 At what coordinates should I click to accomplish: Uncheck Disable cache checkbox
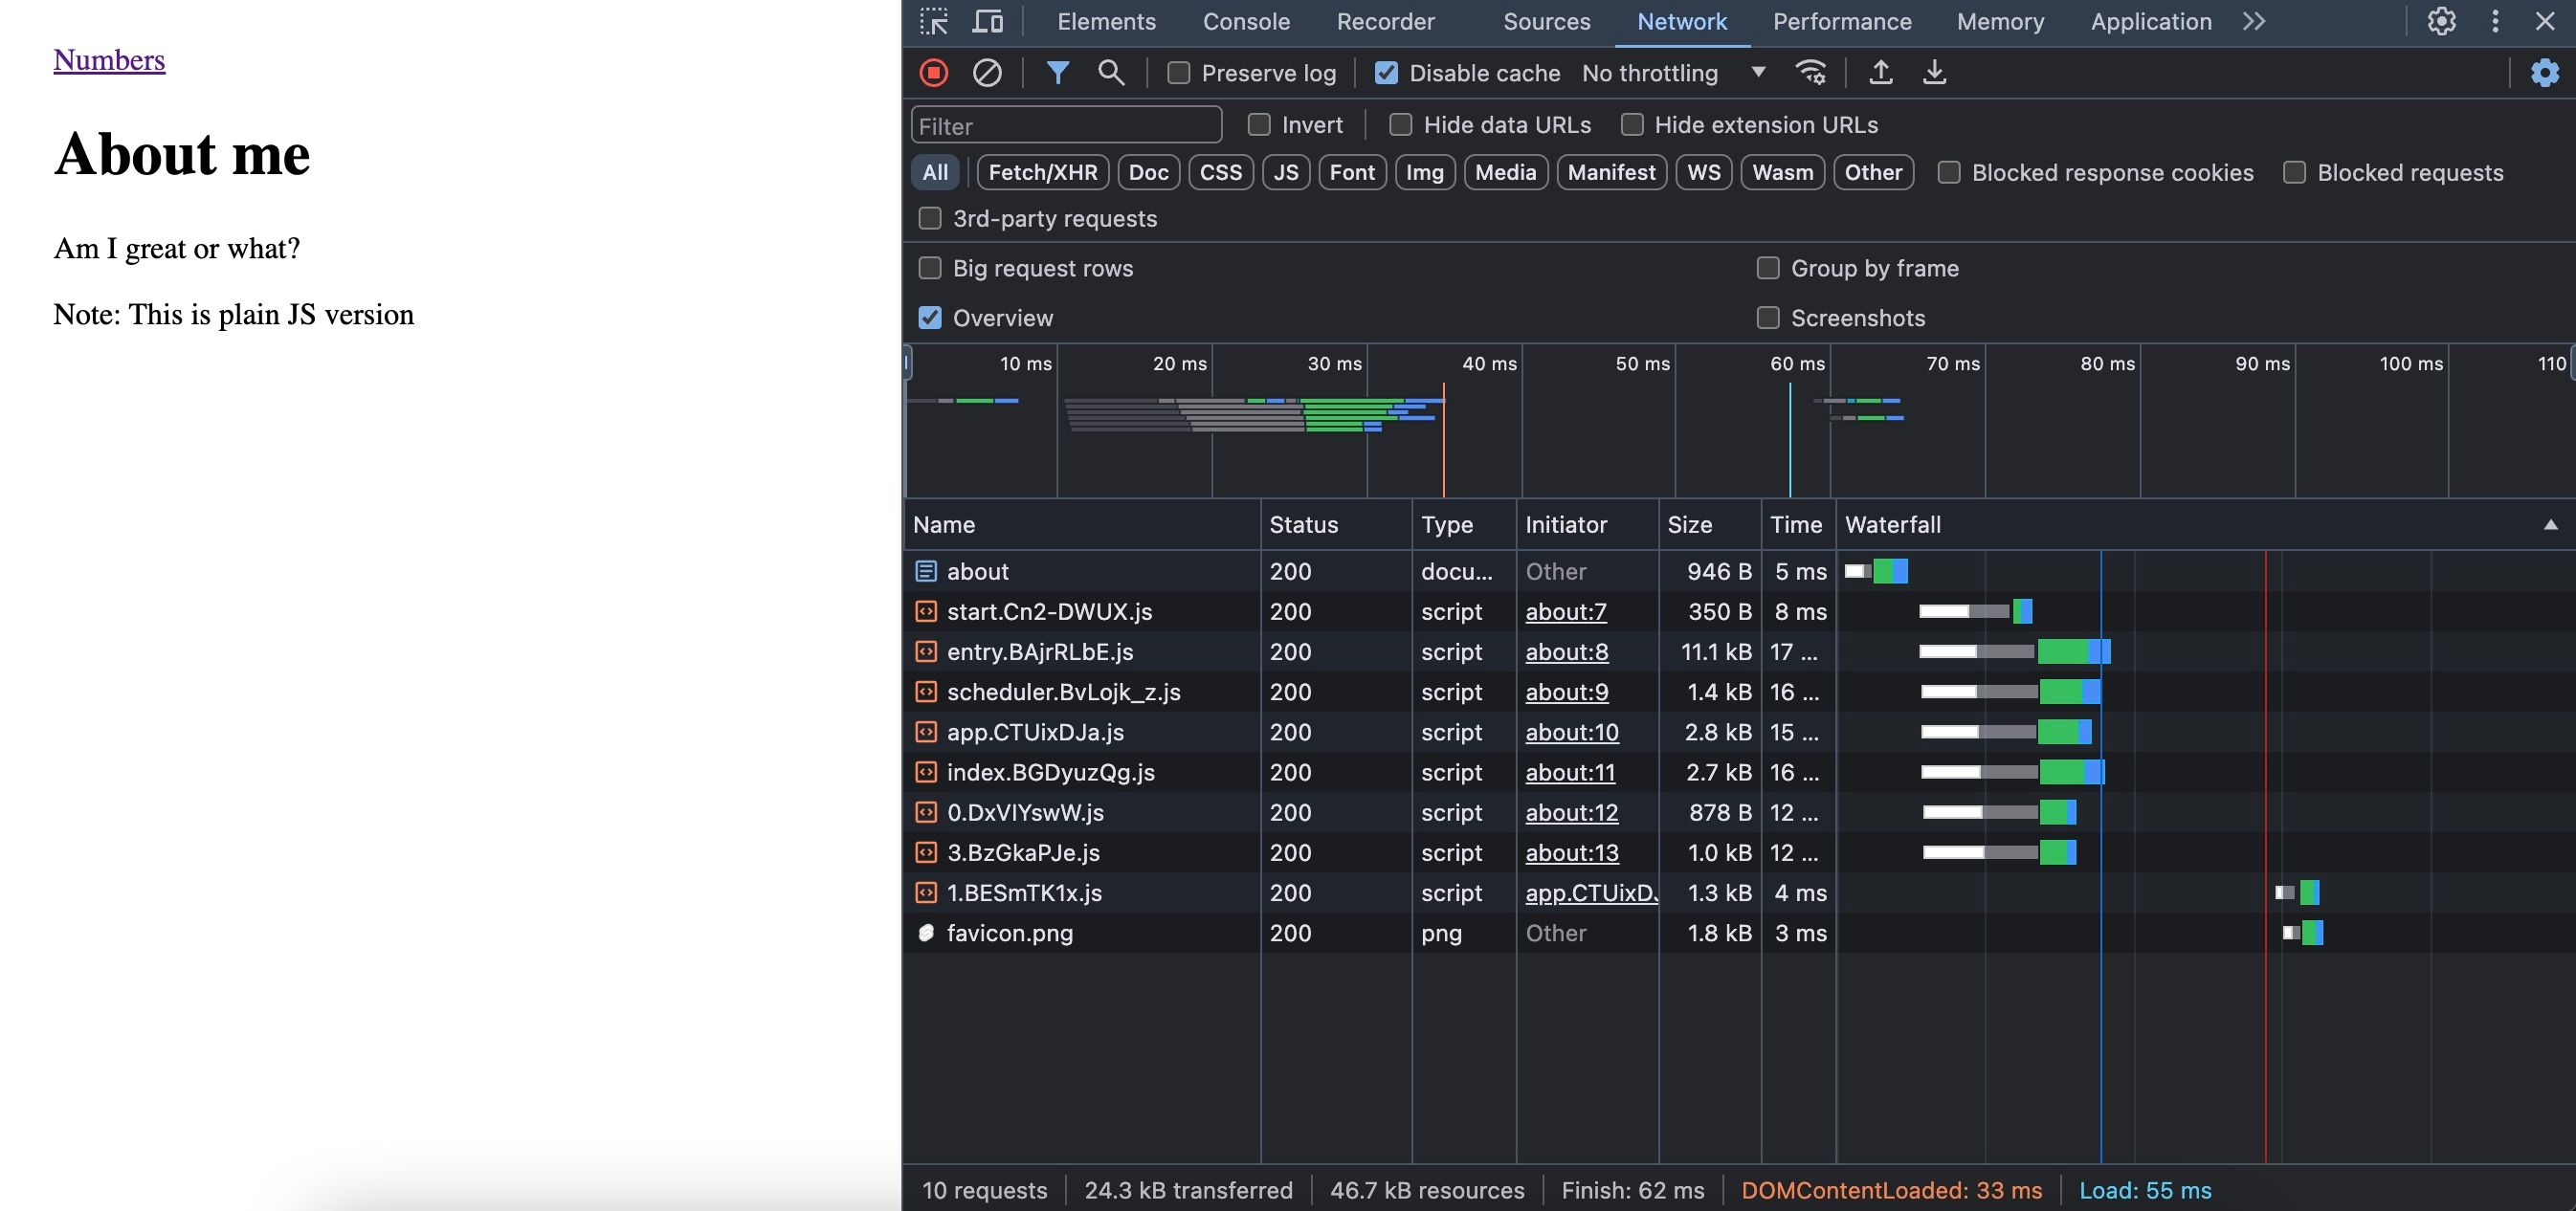click(x=1386, y=73)
